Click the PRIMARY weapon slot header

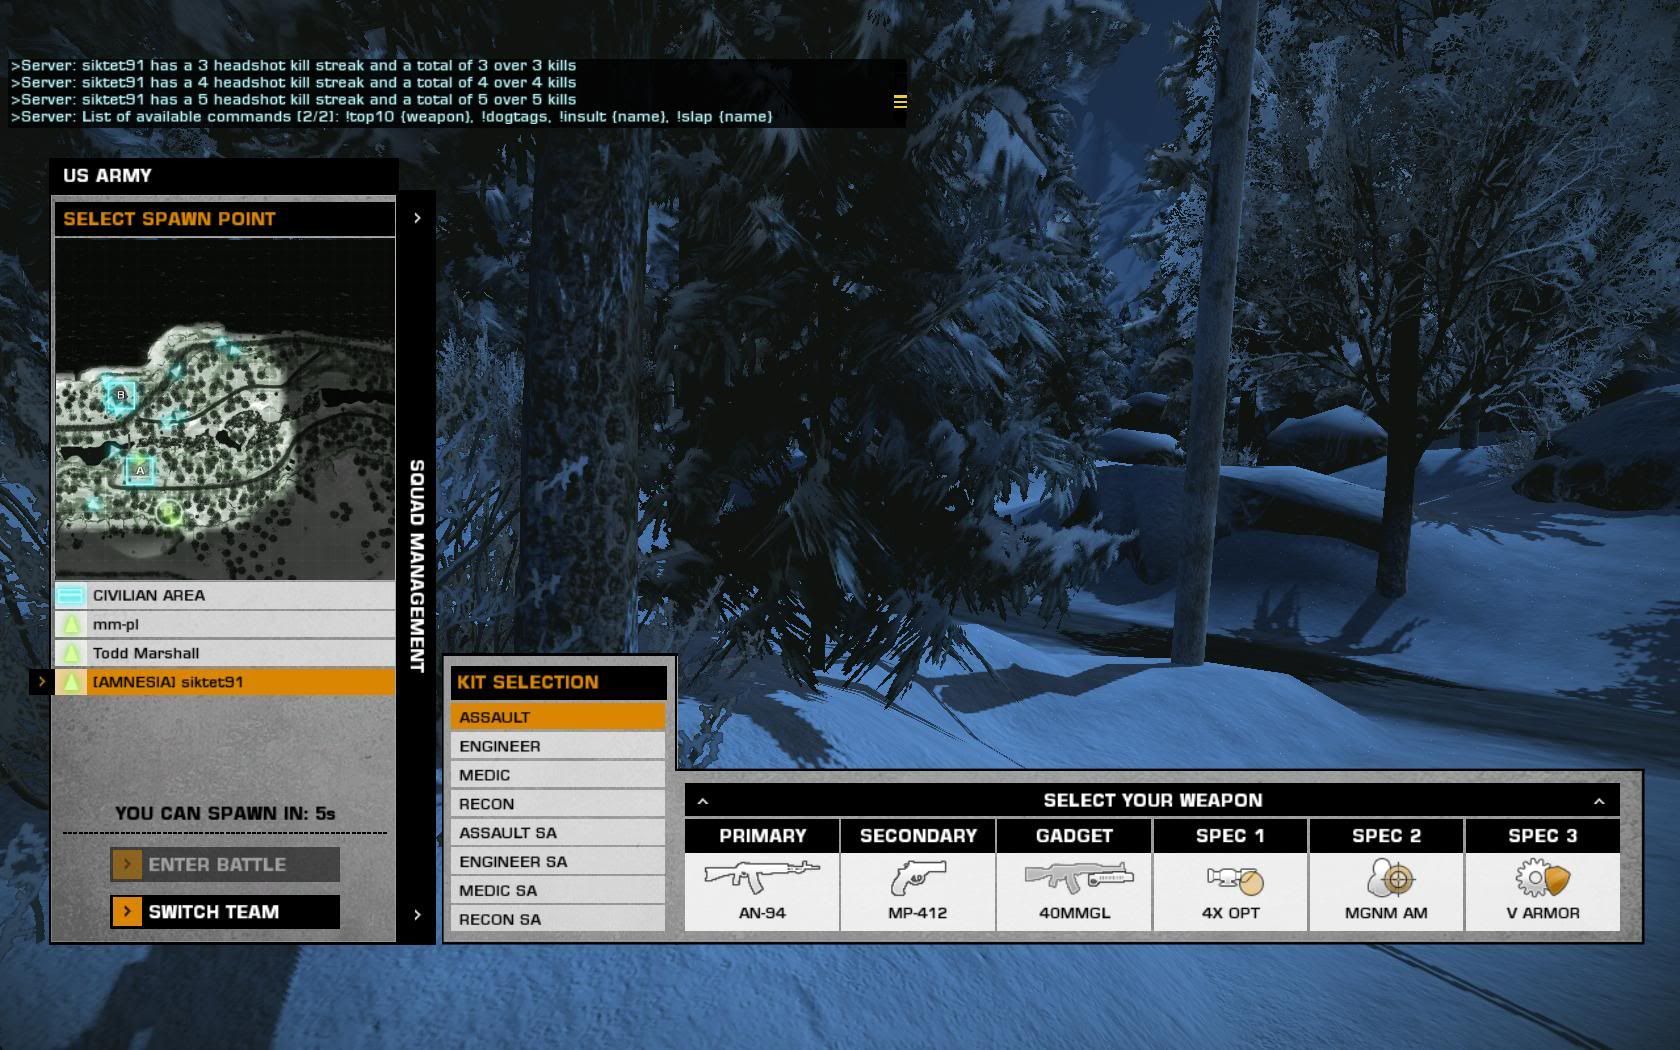(x=762, y=836)
